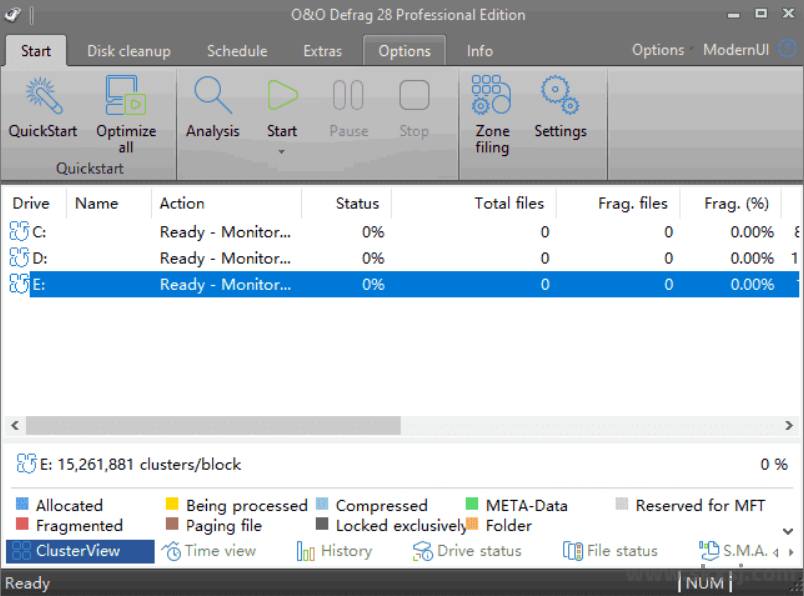Open the Options dropdown at top right

click(x=659, y=50)
